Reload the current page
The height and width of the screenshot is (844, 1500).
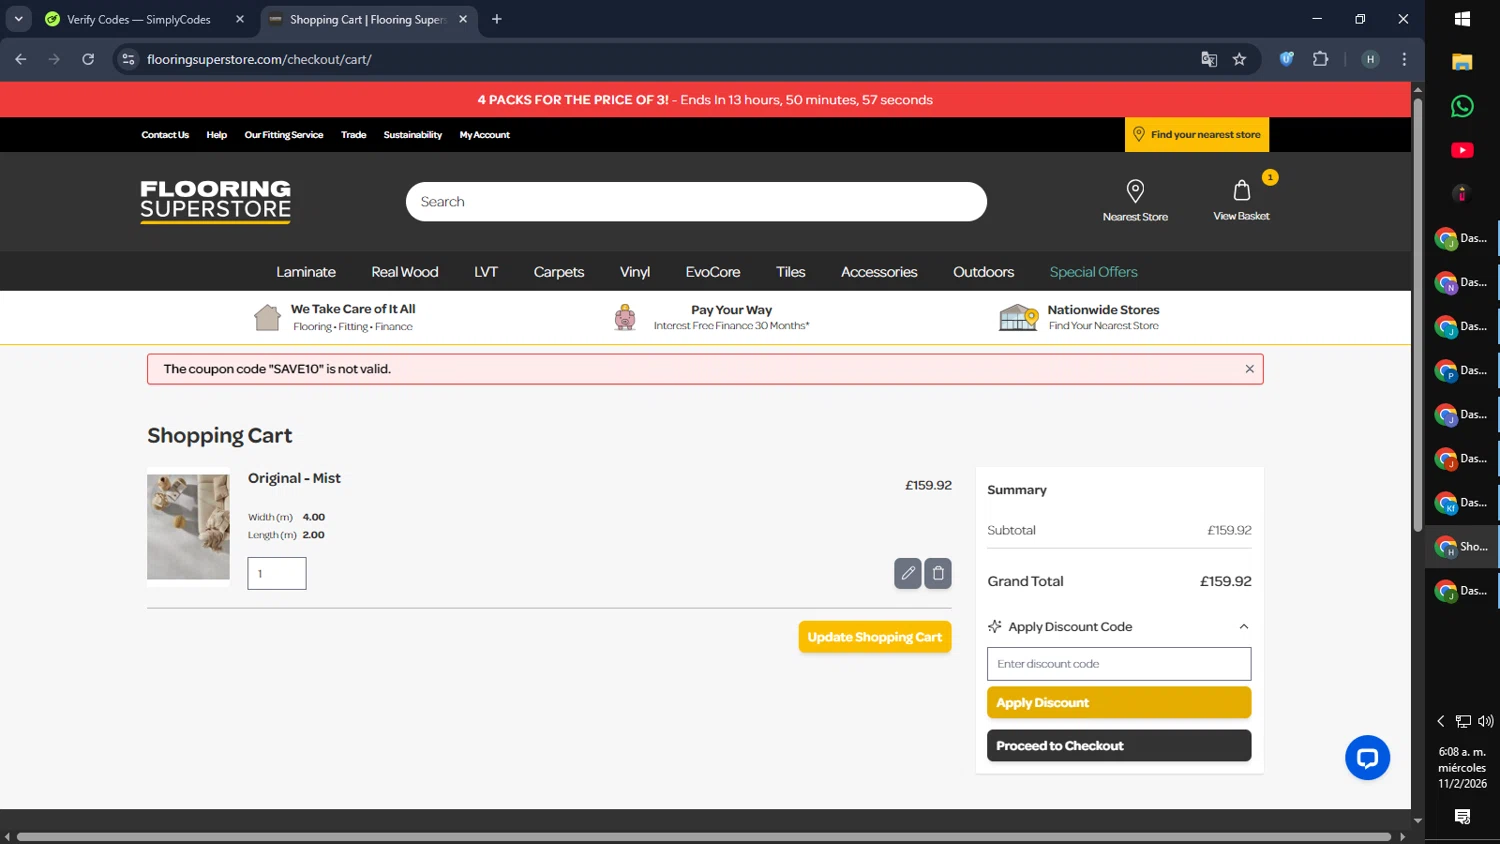click(88, 59)
